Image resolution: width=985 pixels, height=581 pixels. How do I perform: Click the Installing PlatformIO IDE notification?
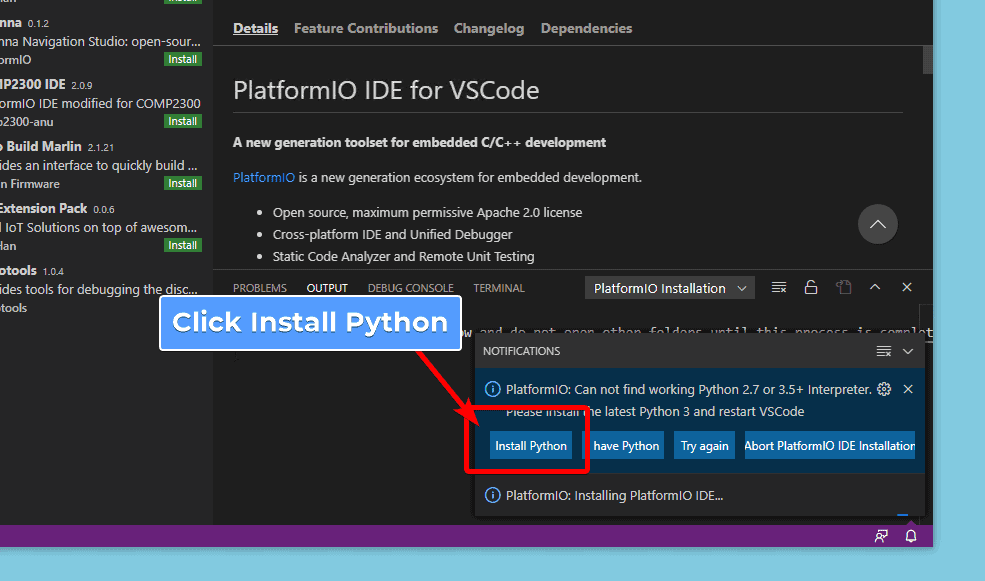pyautogui.click(x=699, y=495)
